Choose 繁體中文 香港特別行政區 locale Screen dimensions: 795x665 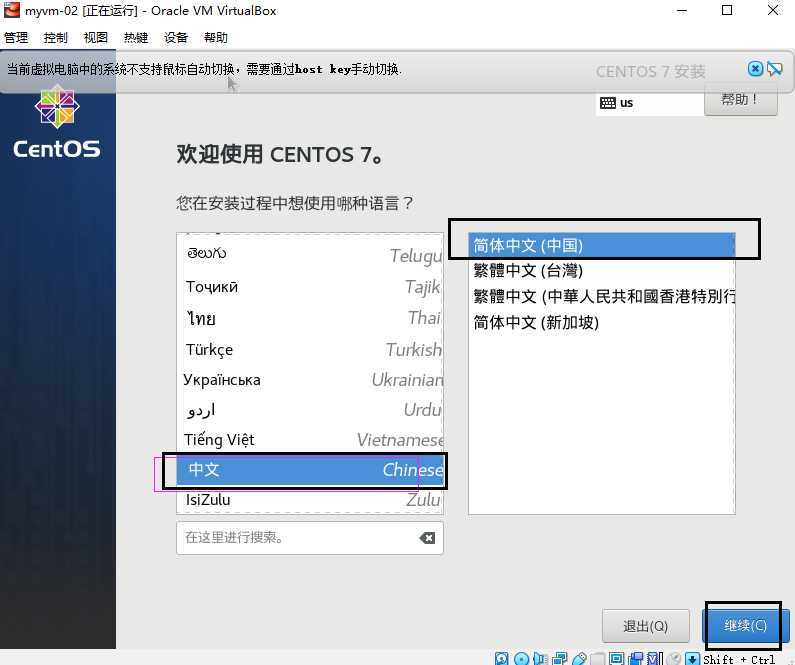point(602,297)
